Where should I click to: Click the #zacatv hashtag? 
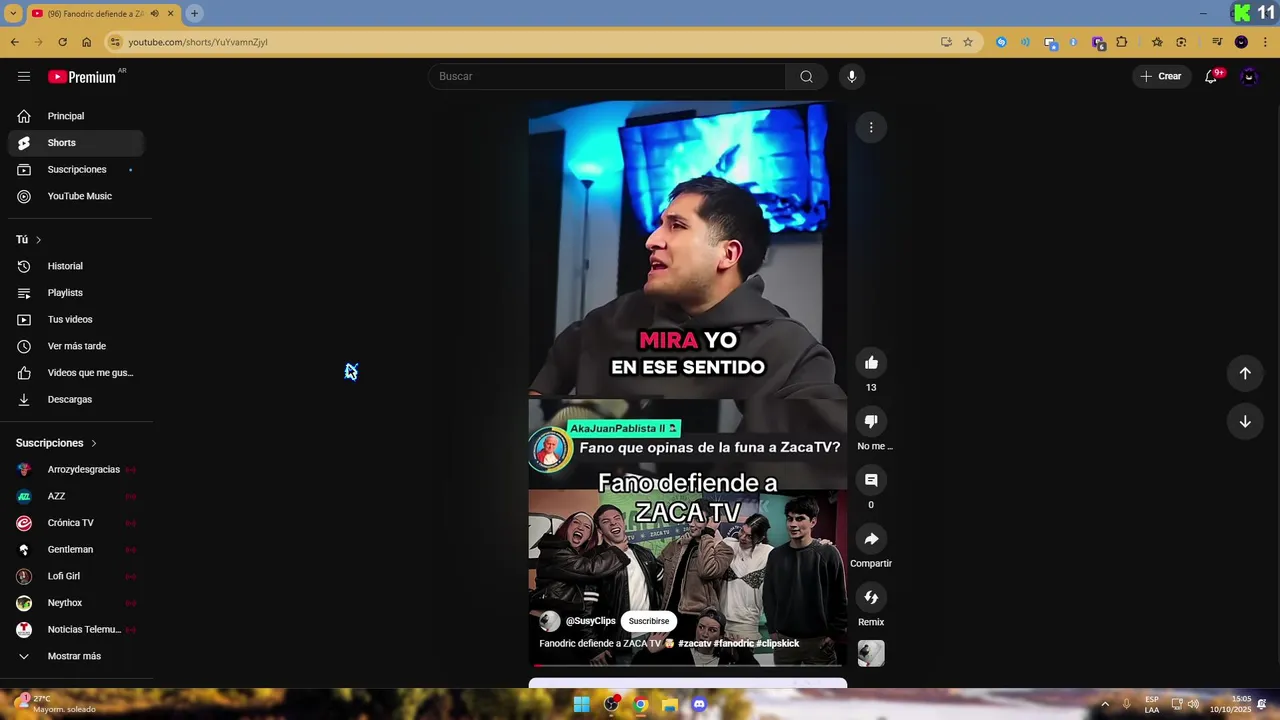694,644
